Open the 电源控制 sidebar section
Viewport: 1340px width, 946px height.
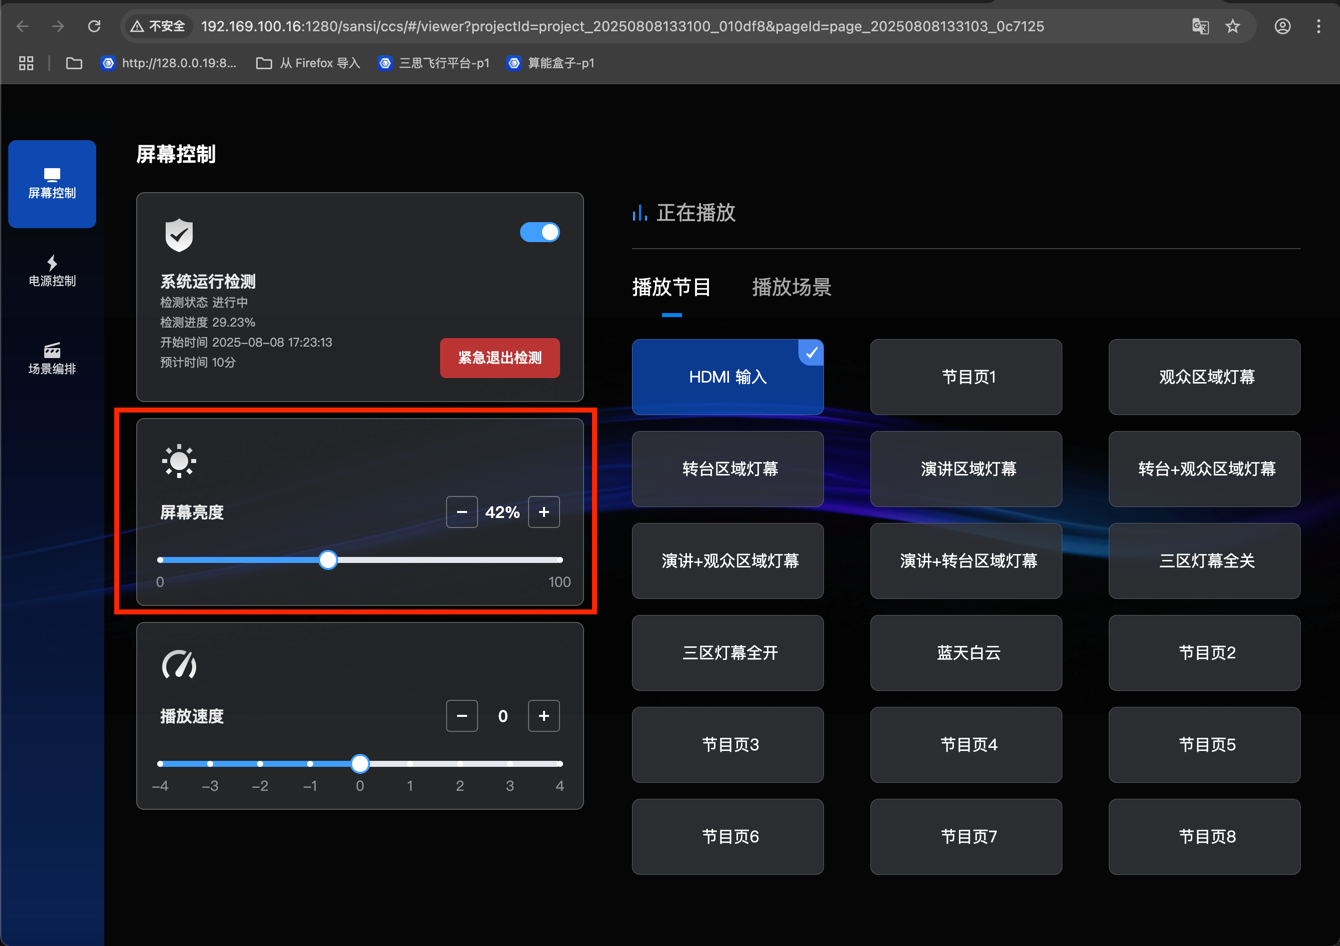pyautogui.click(x=52, y=271)
